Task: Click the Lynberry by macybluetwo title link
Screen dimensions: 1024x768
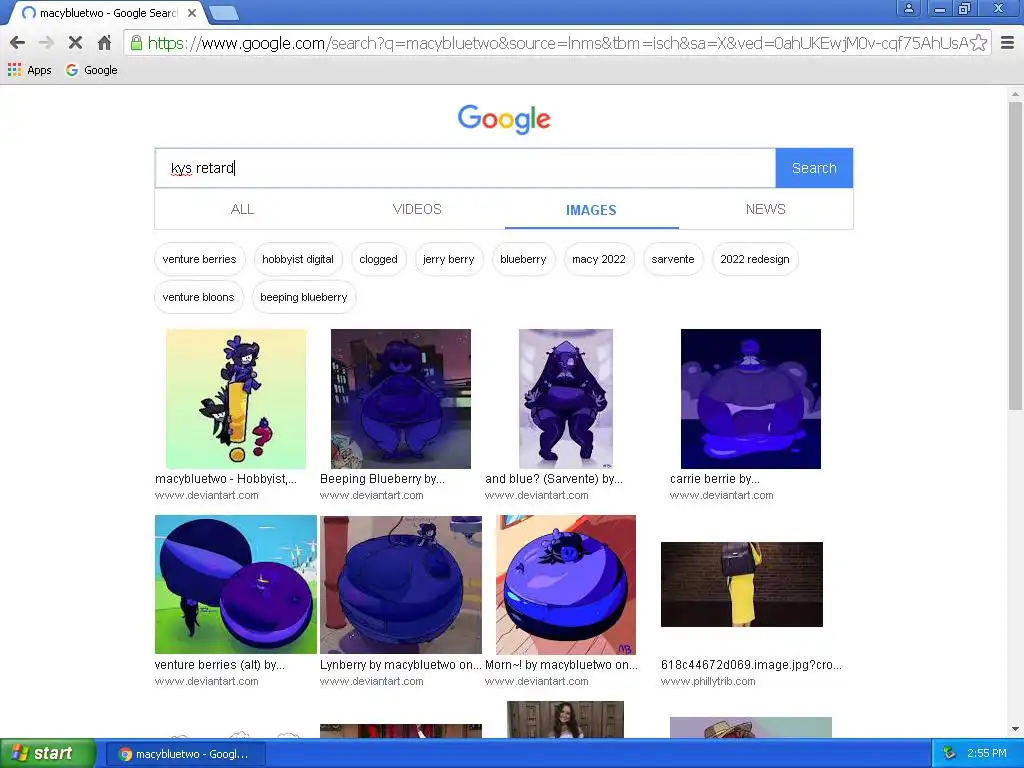Action: point(400,665)
